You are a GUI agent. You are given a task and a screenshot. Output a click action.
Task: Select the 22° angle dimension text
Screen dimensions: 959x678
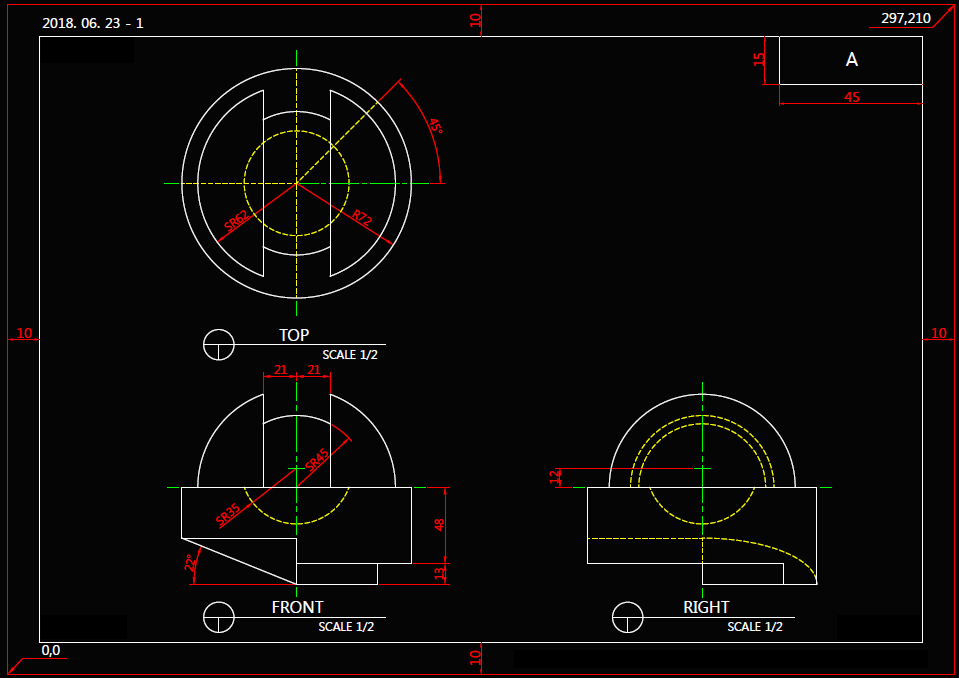[188, 564]
